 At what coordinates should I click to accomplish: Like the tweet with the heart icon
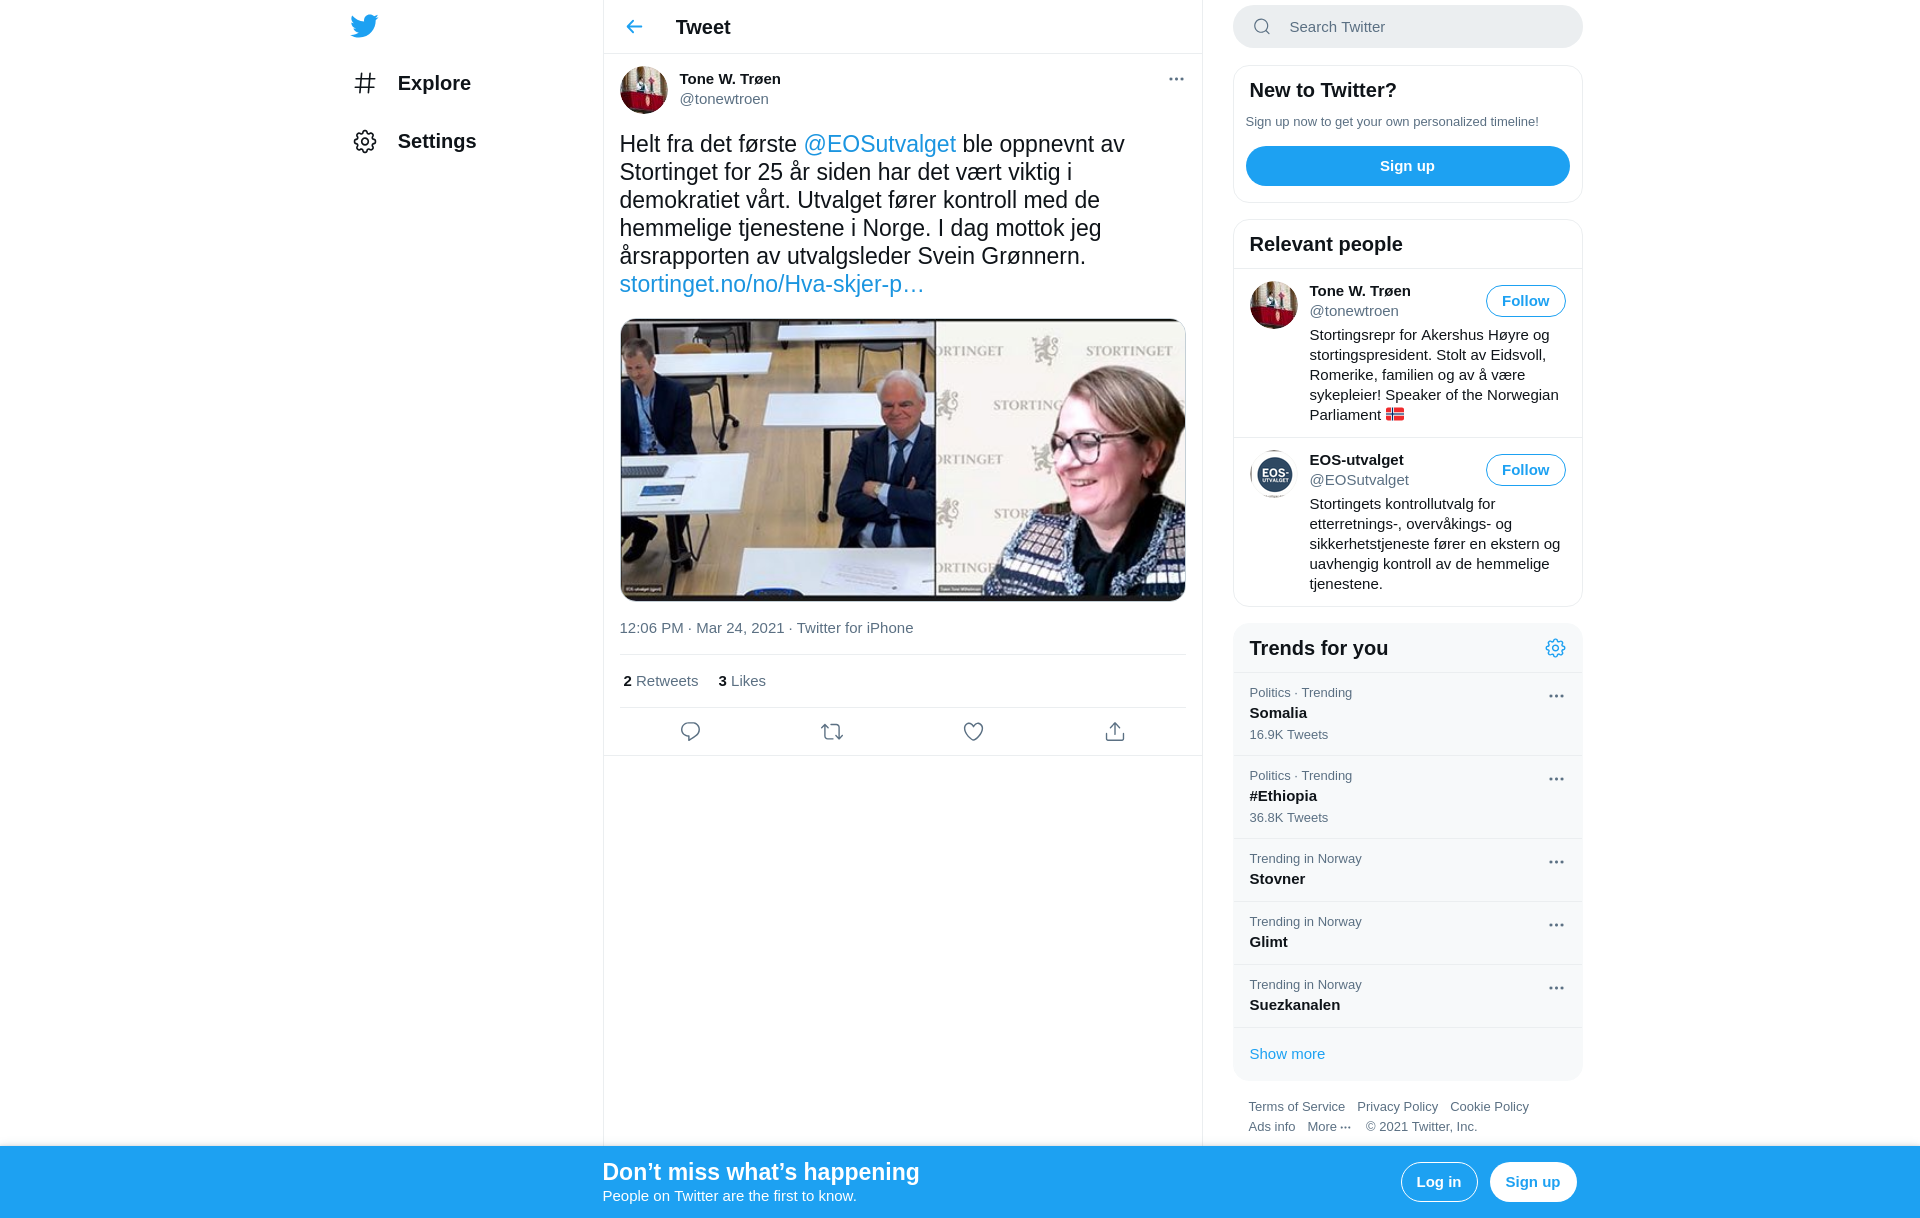click(x=973, y=732)
